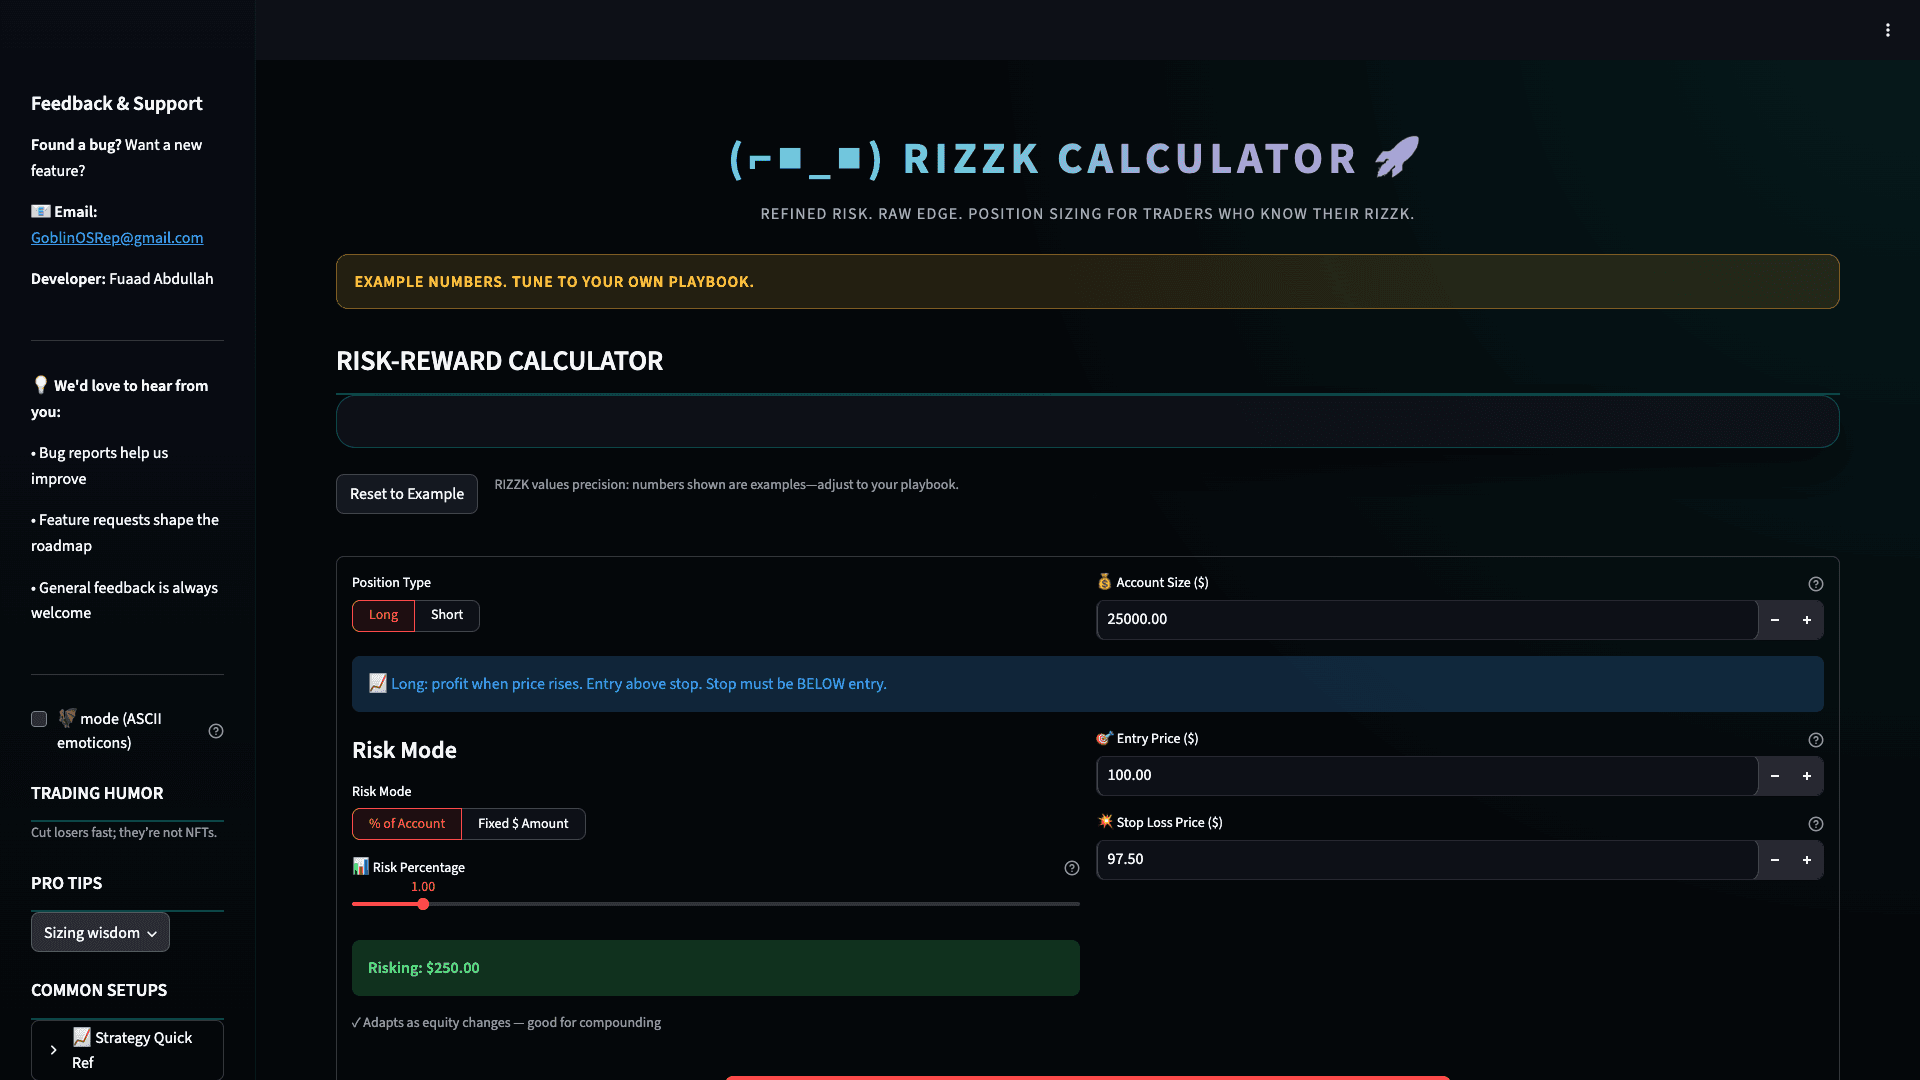Decrement Stop Loss Price with the minus button
Viewport: 1920px width, 1080px height.
(1775, 859)
